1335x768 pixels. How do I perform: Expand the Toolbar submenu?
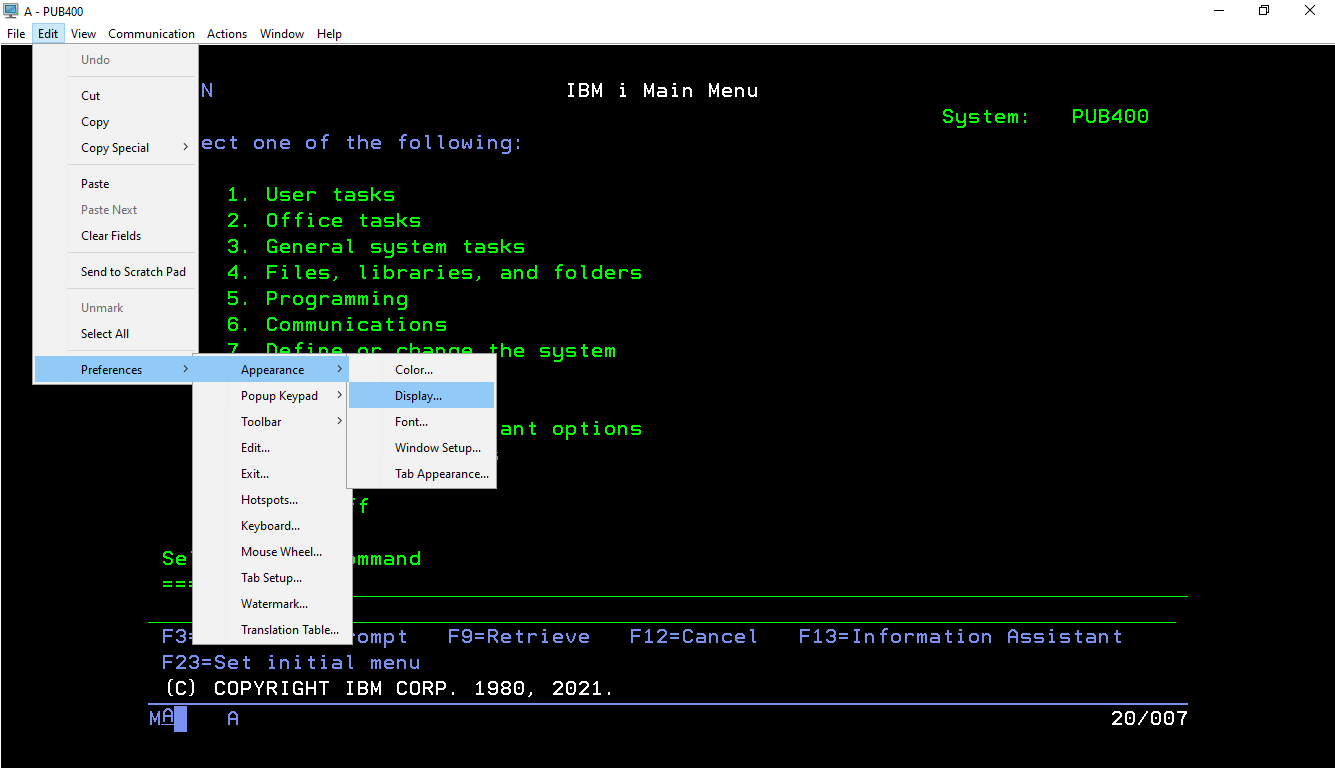point(272,422)
